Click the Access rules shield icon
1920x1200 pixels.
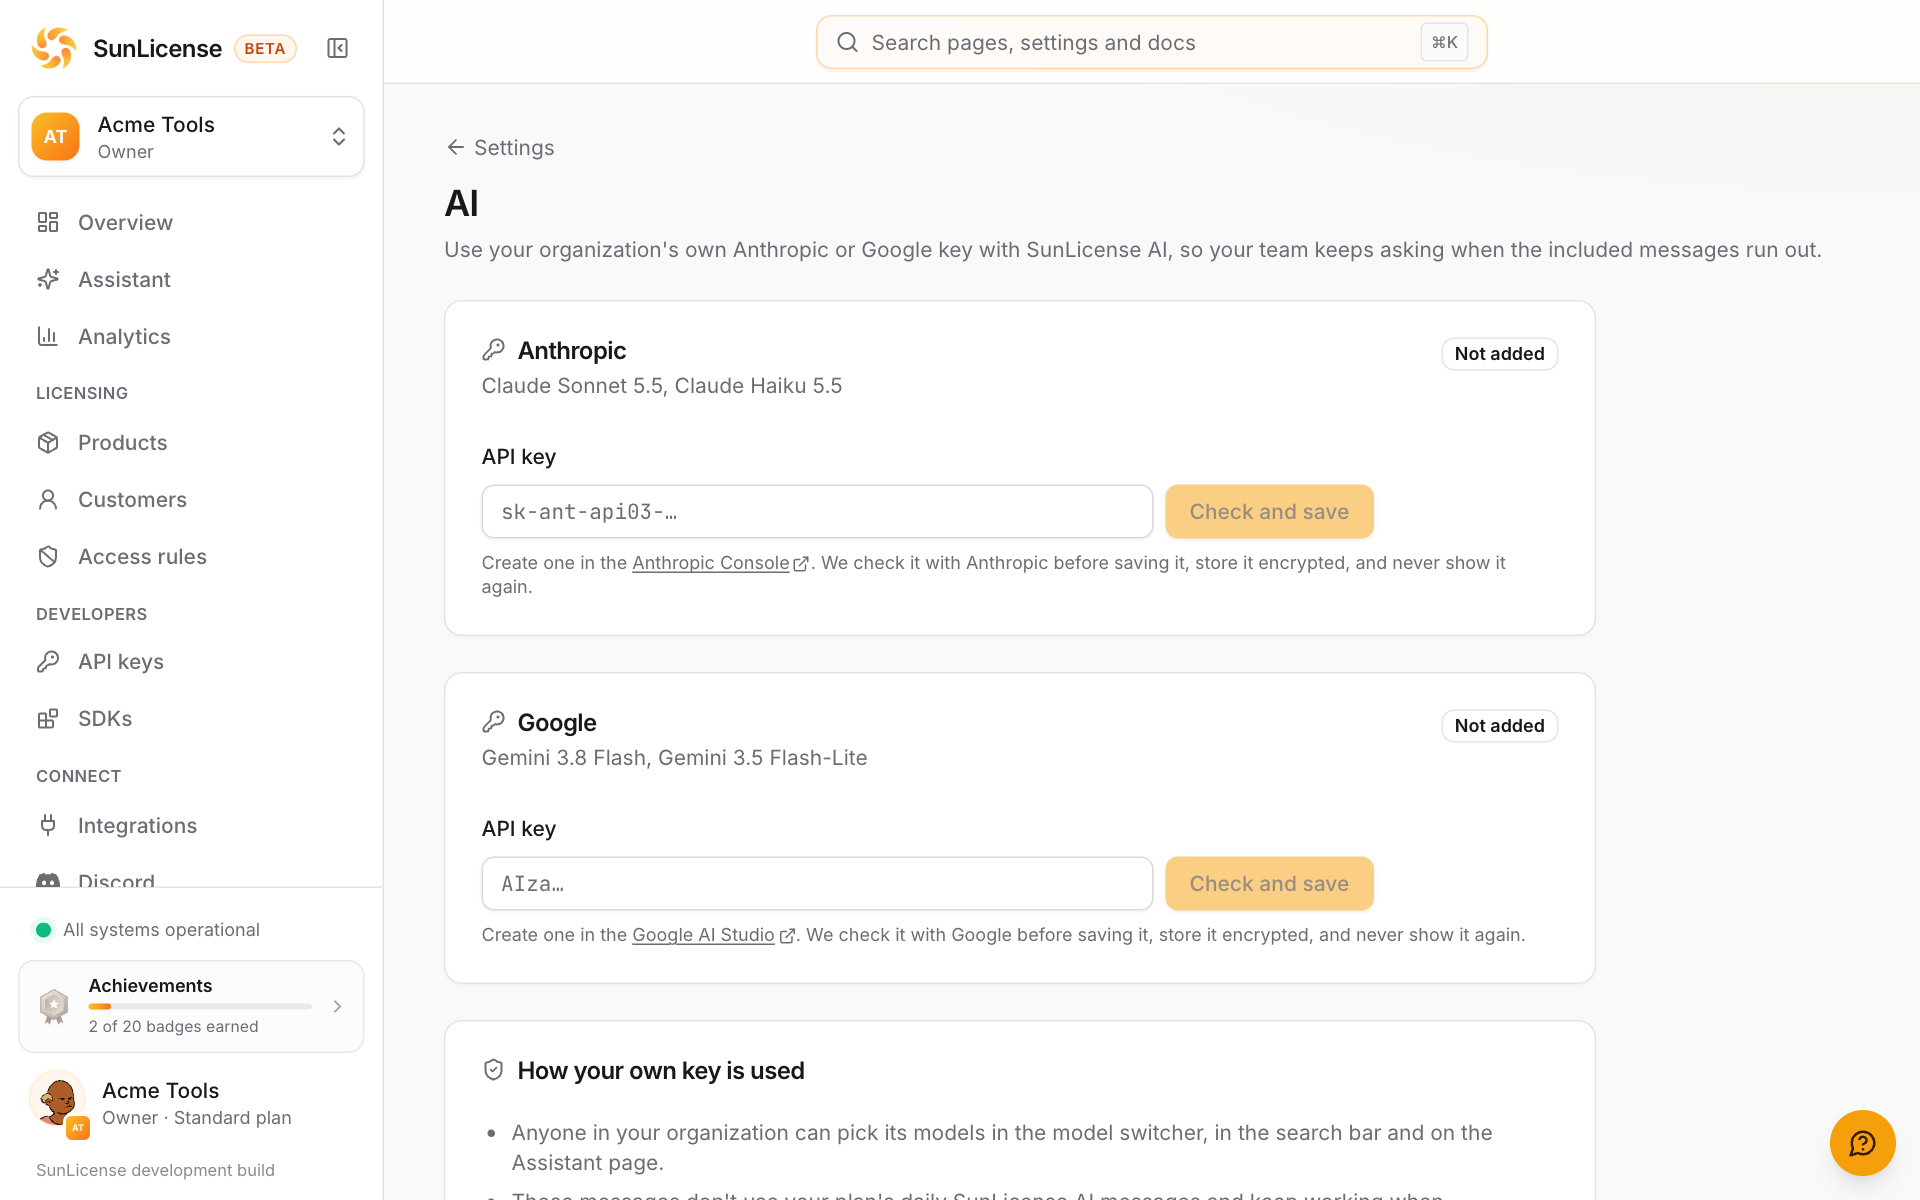pyautogui.click(x=48, y=556)
